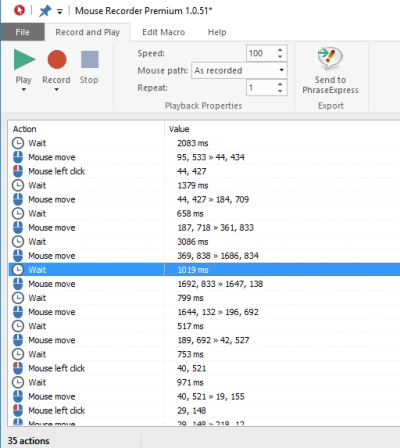Click the green Play button icon

tap(24, 59)
